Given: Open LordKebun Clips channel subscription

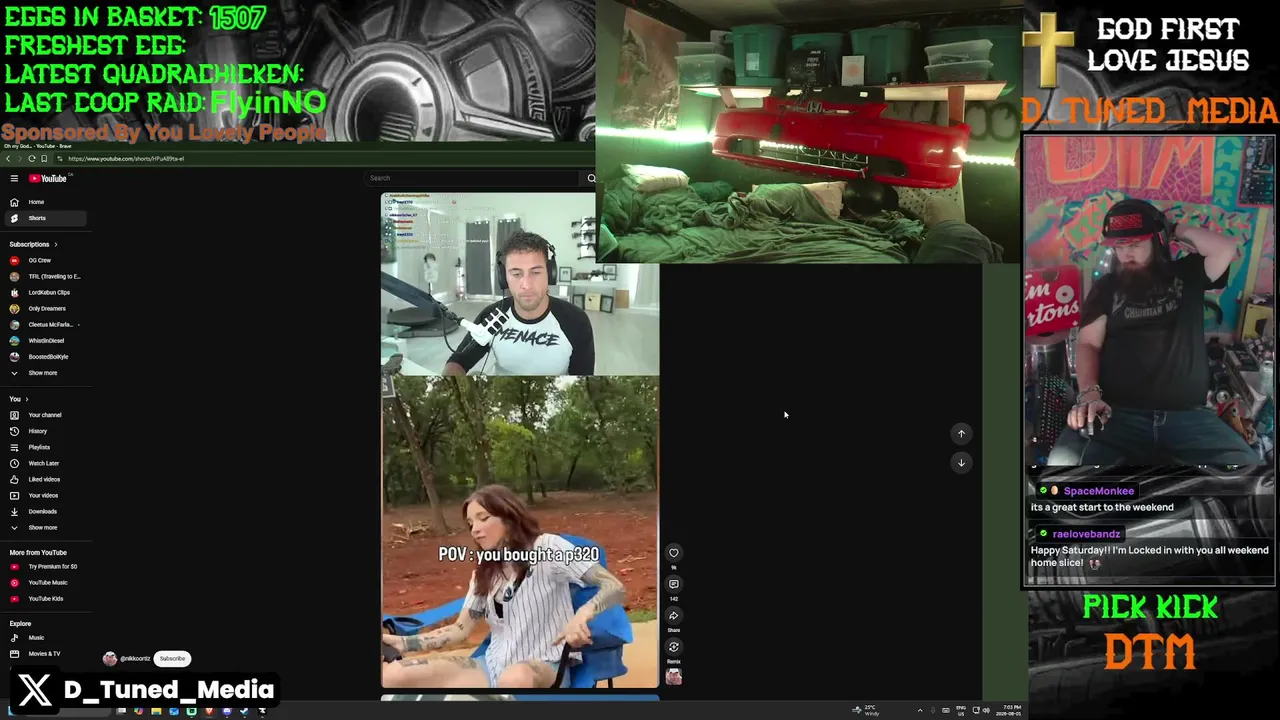Looking at the screenshot, I should pos(46,292).
